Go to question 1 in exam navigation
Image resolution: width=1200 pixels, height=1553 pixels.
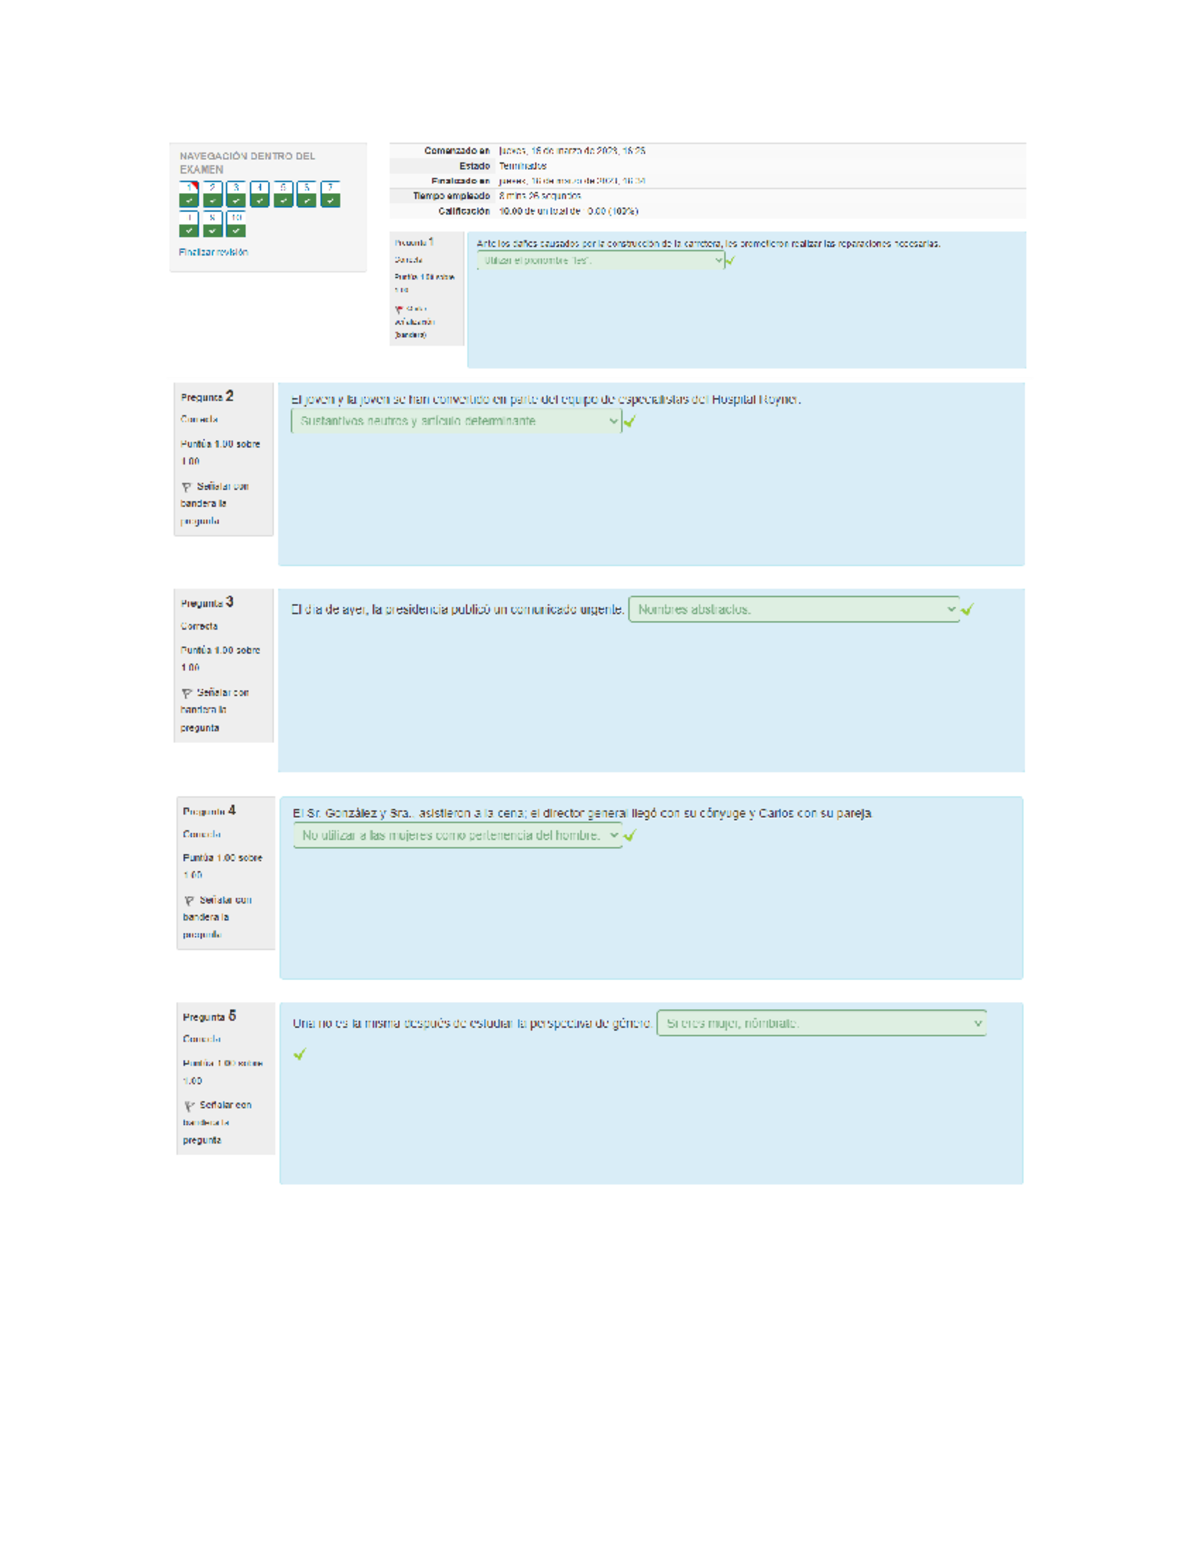click(189, 194)
